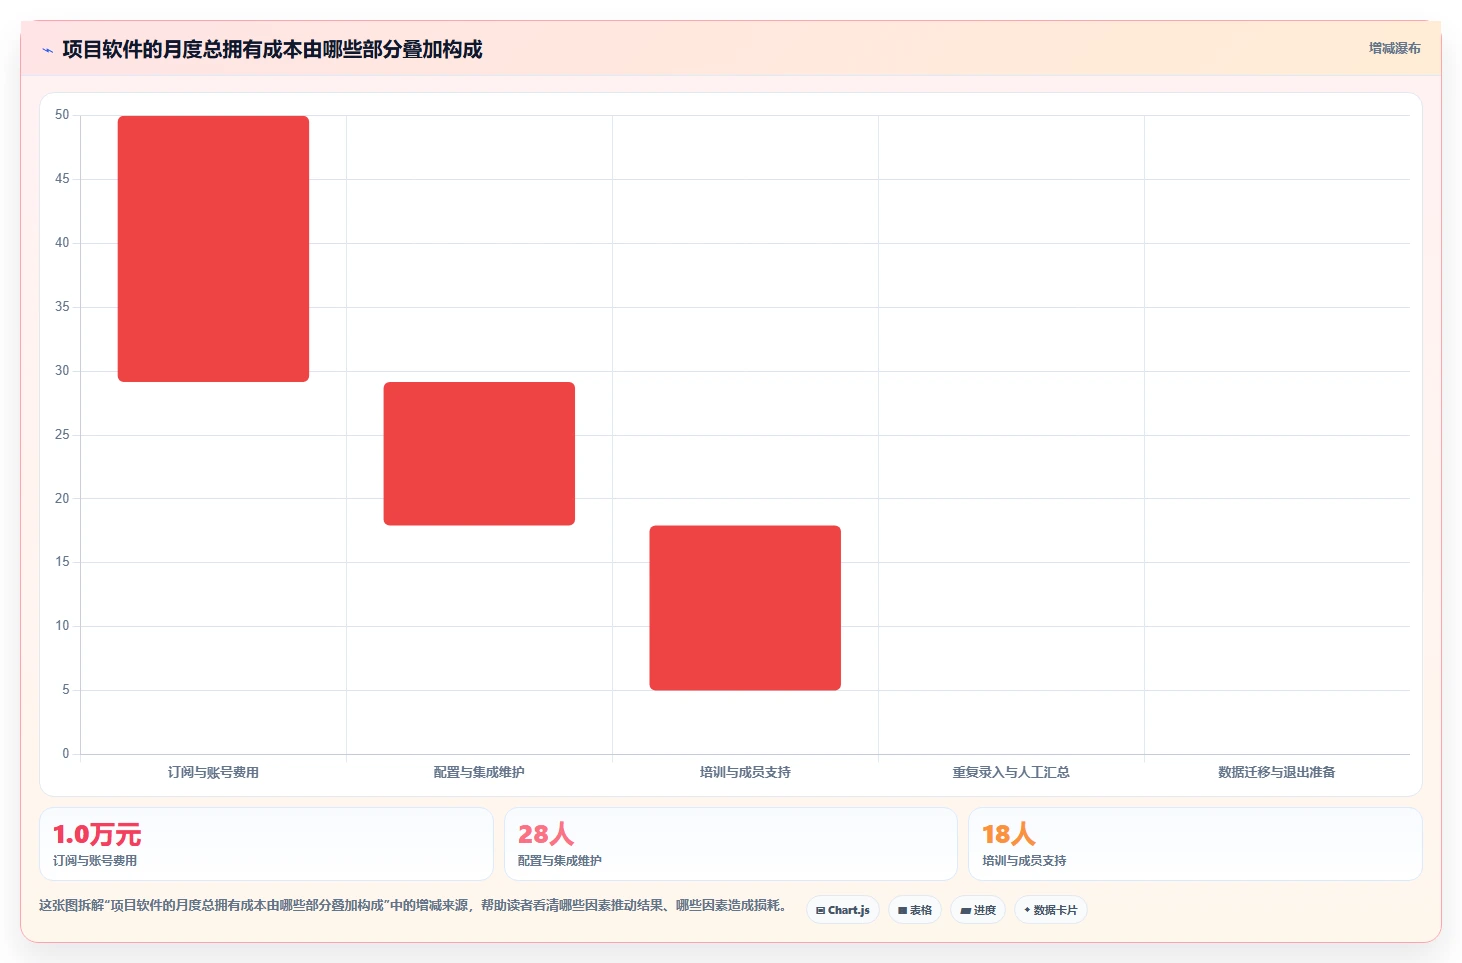Click y-axis value 35
Image resolution: width=1462 pixels, height=963 pixels.
(62, 307)
